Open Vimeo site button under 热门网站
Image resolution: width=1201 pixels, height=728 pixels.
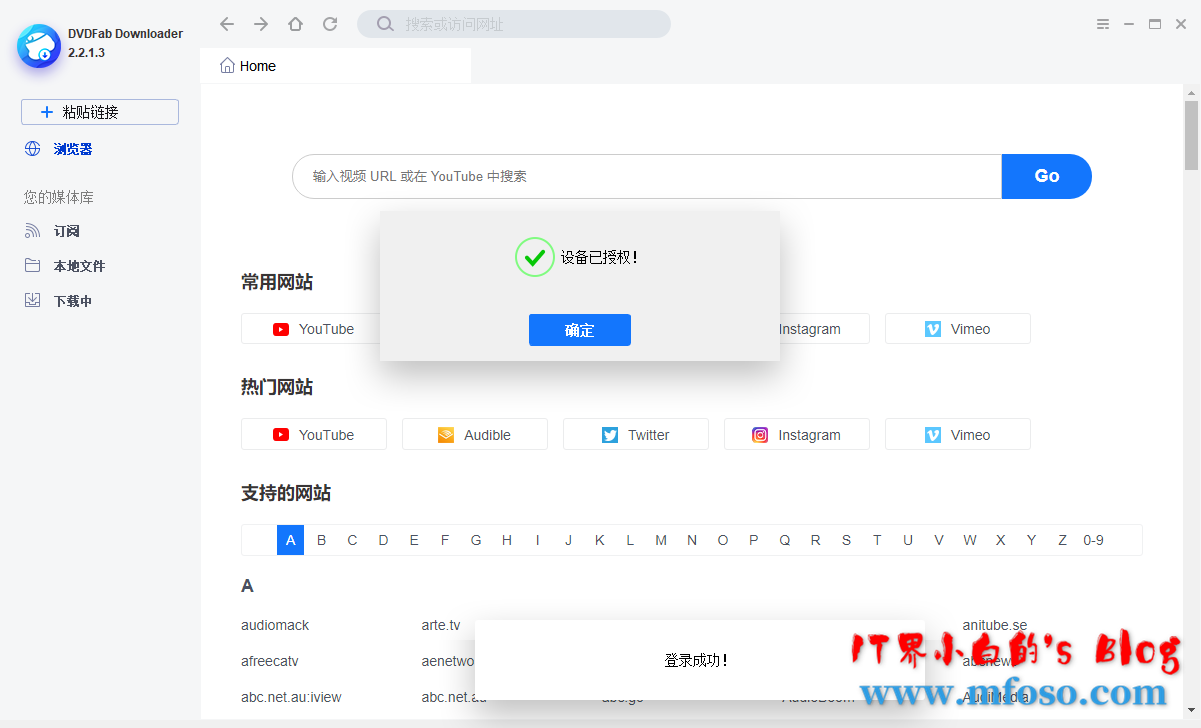click(x=958, y=435)
